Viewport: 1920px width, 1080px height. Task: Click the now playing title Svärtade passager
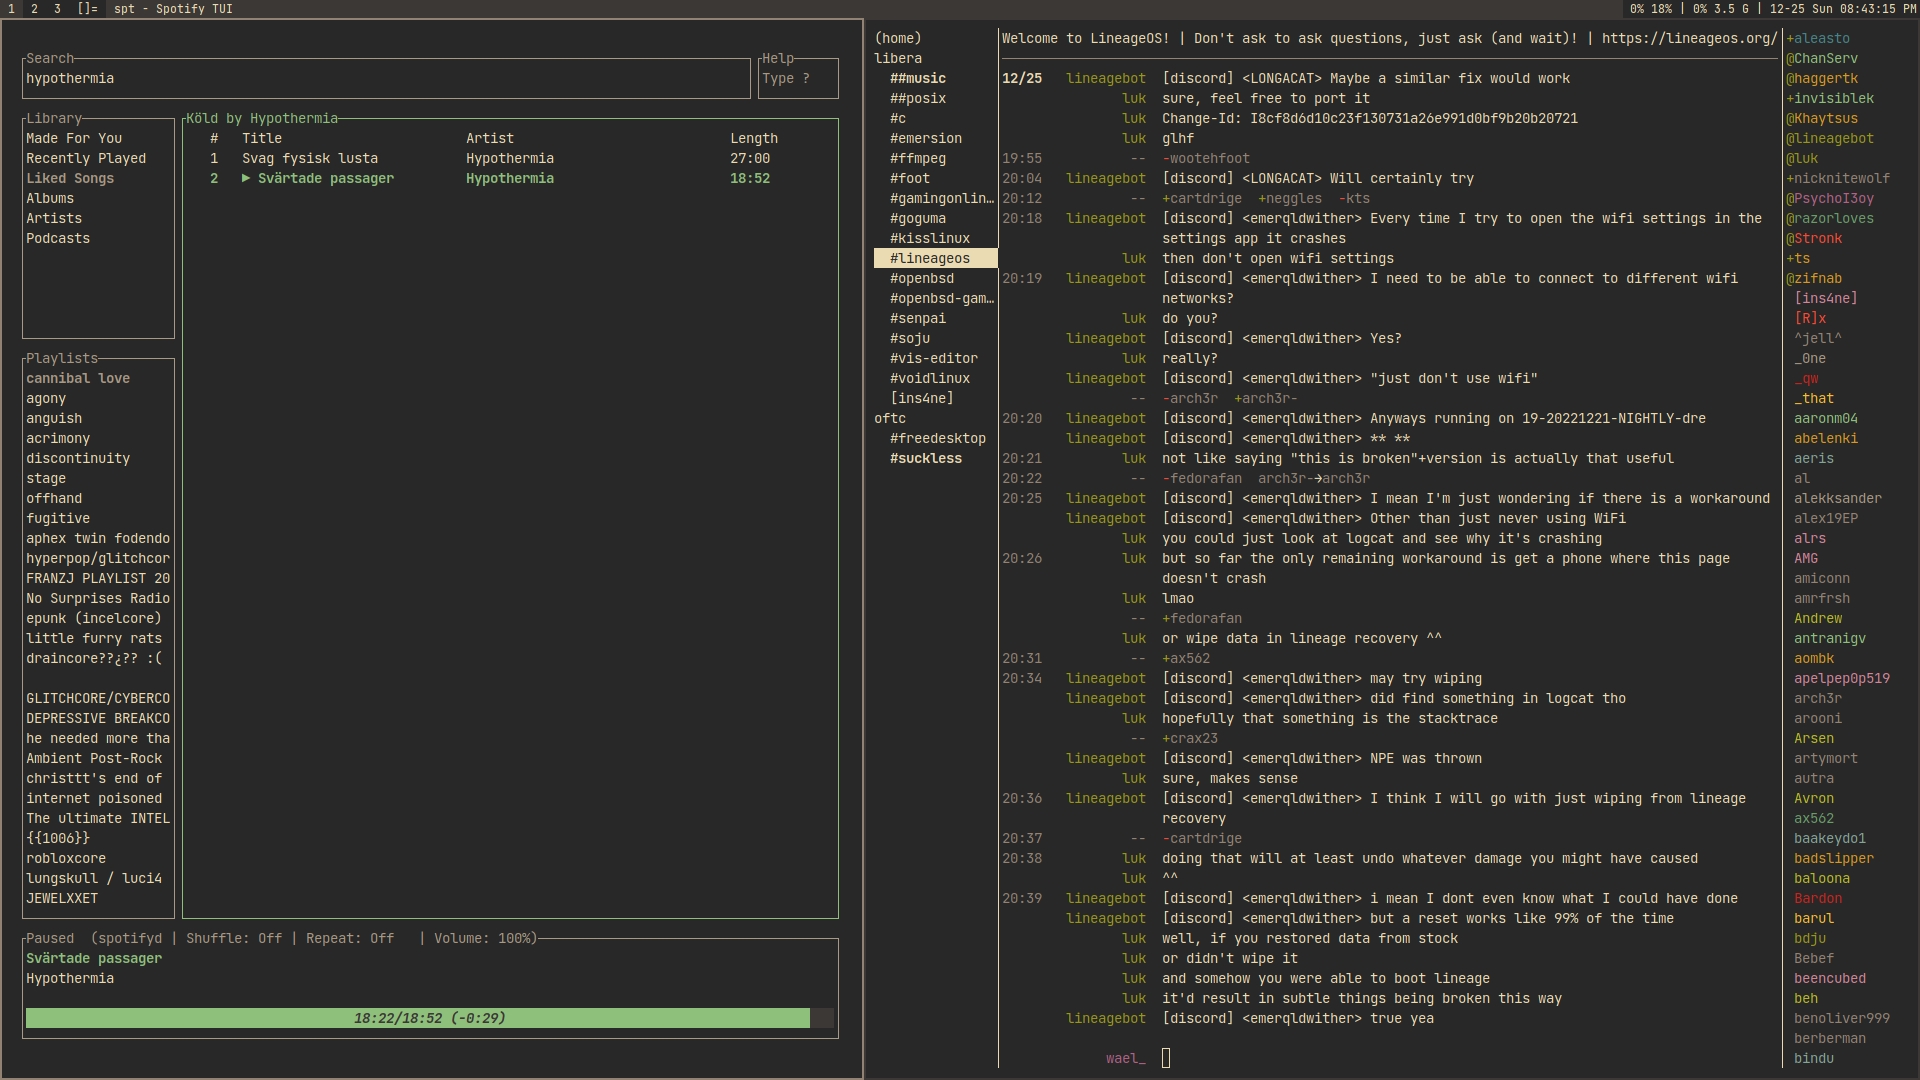94,958
